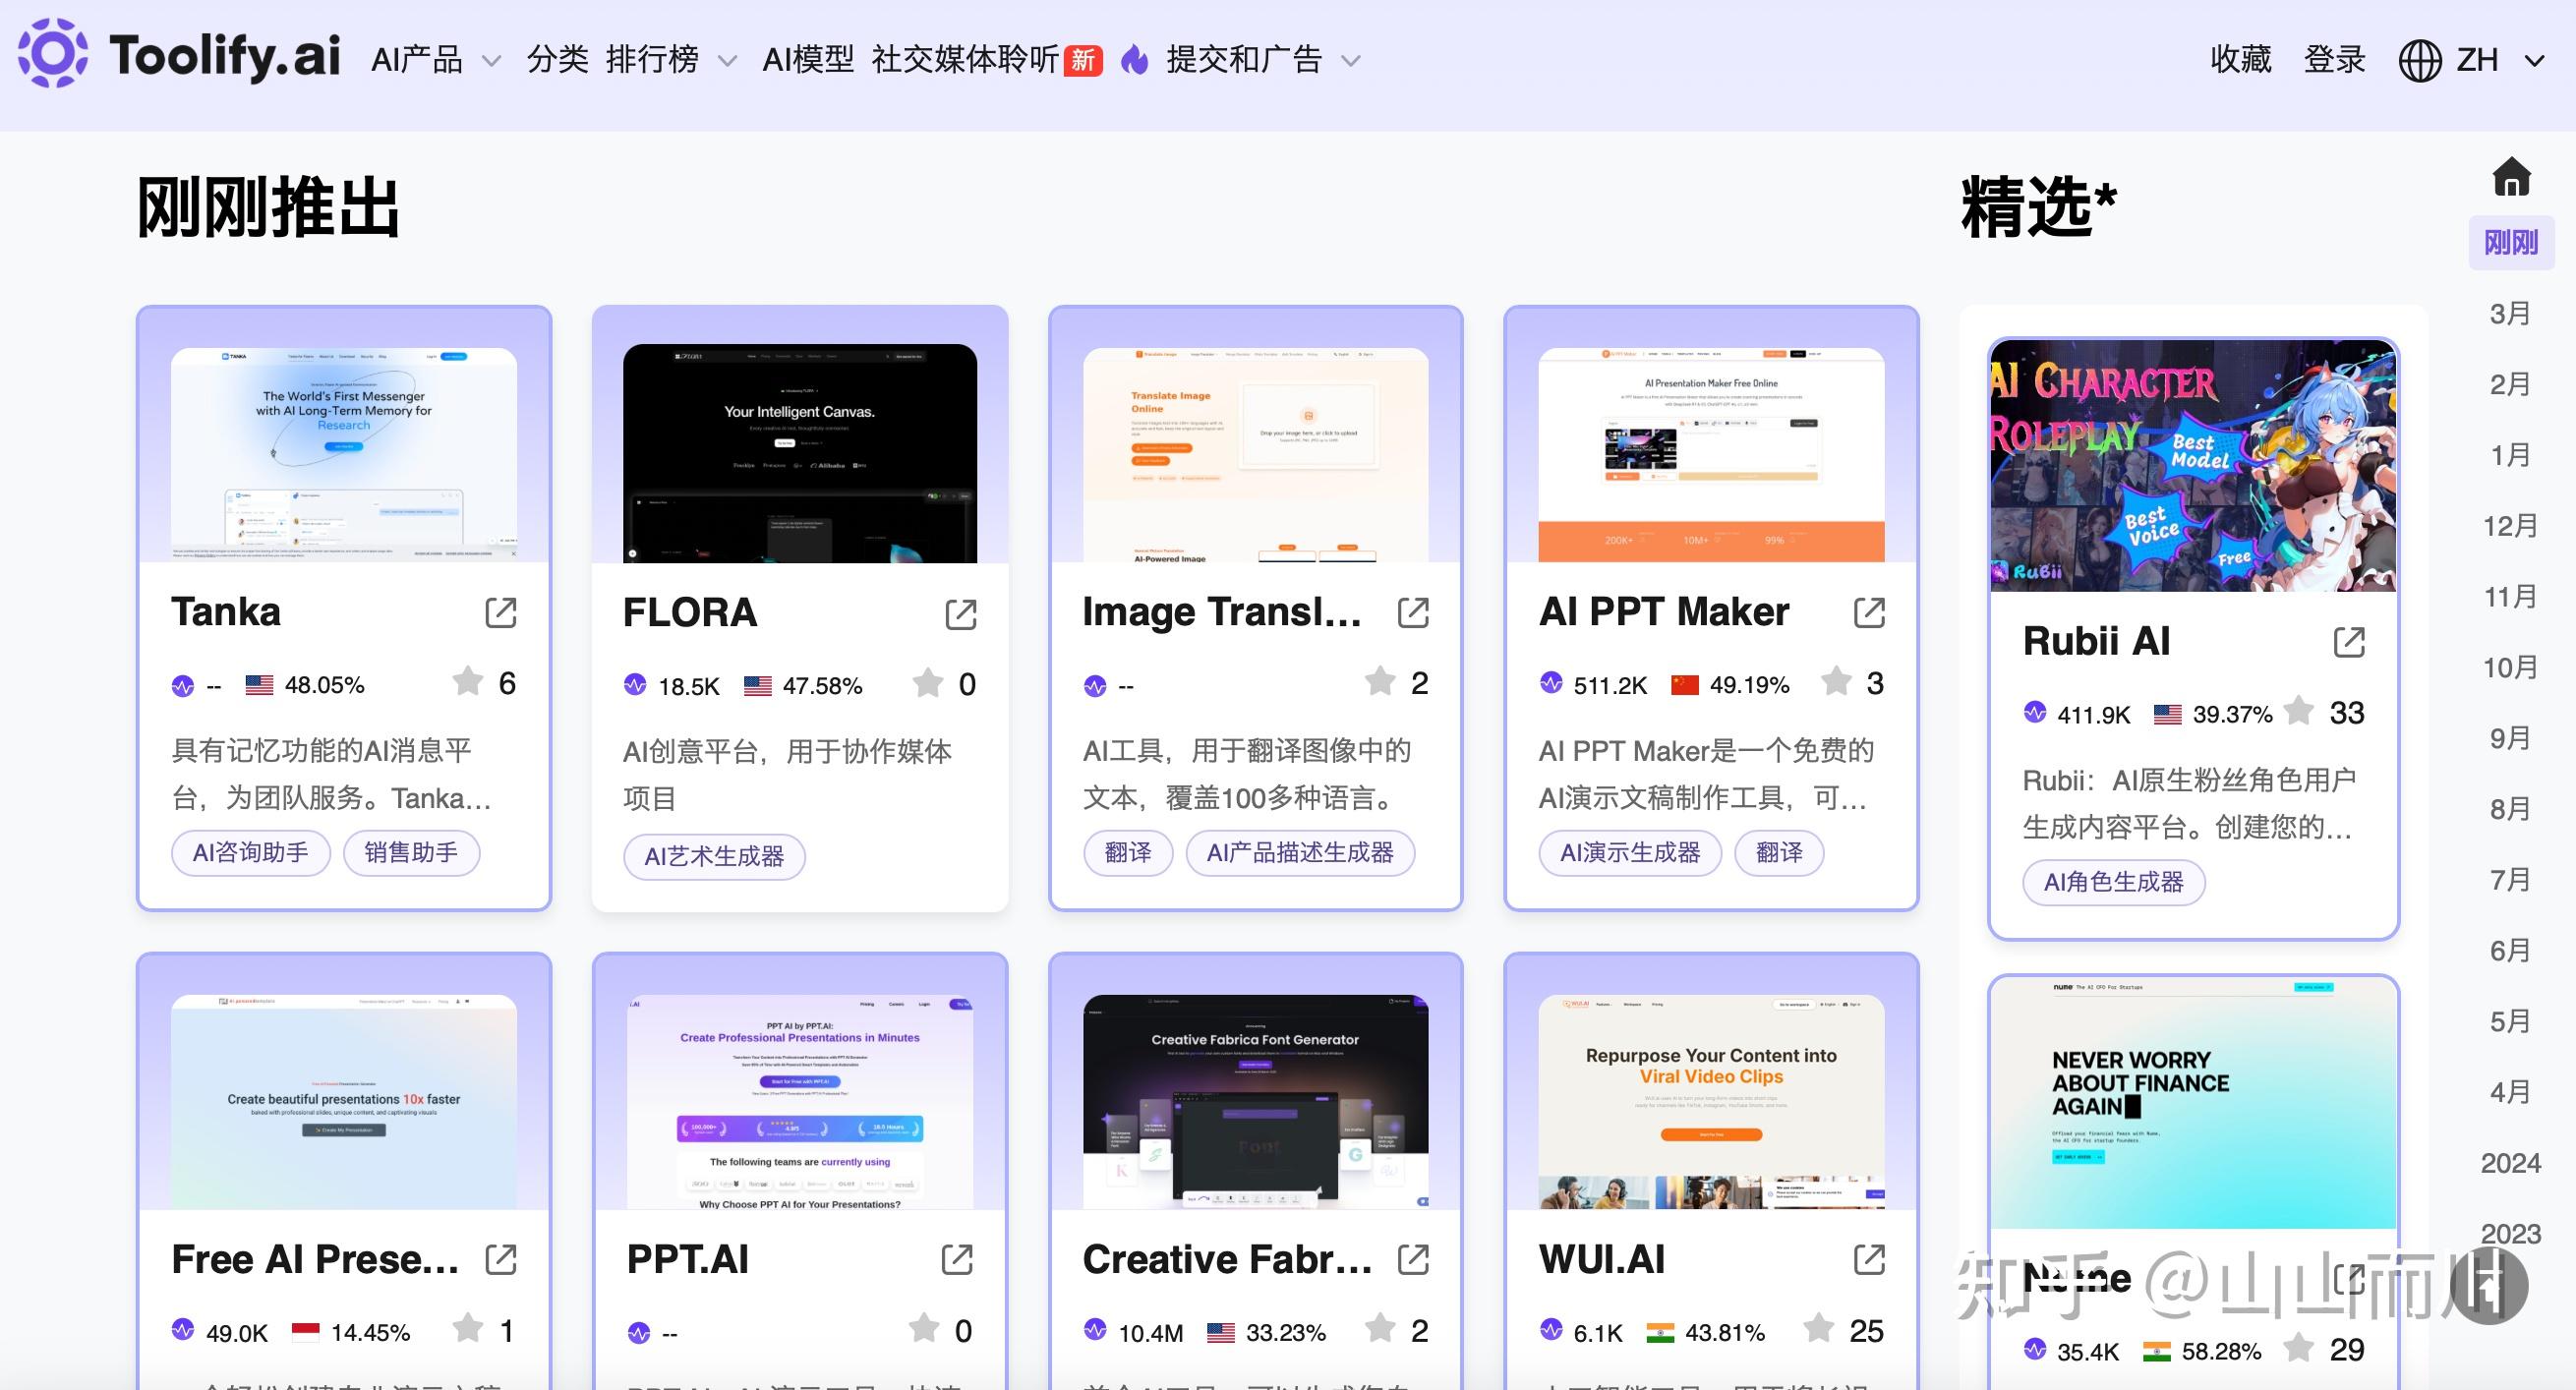Open the WUI.AI preview thumbnail
The height and width of the screenshot is (1390, 2576).
pyautogui.click(x=1711, y=1102)
